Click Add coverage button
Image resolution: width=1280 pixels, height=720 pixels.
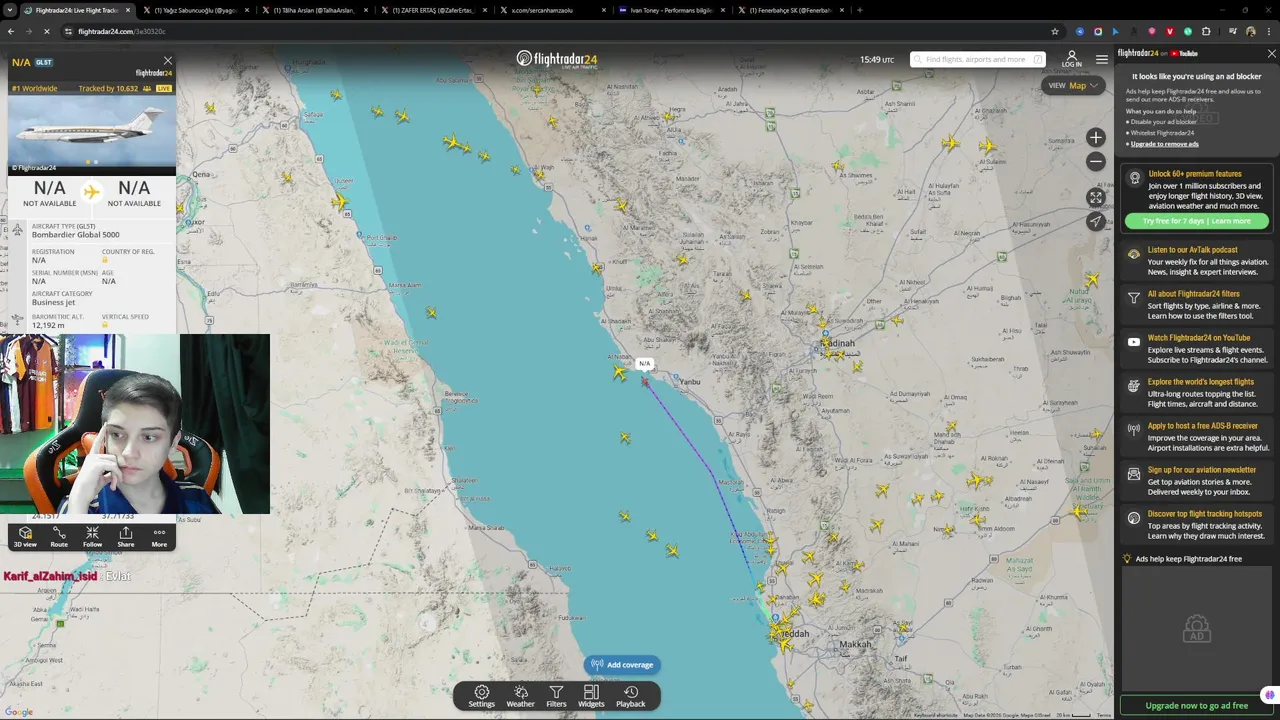(622, 665)
